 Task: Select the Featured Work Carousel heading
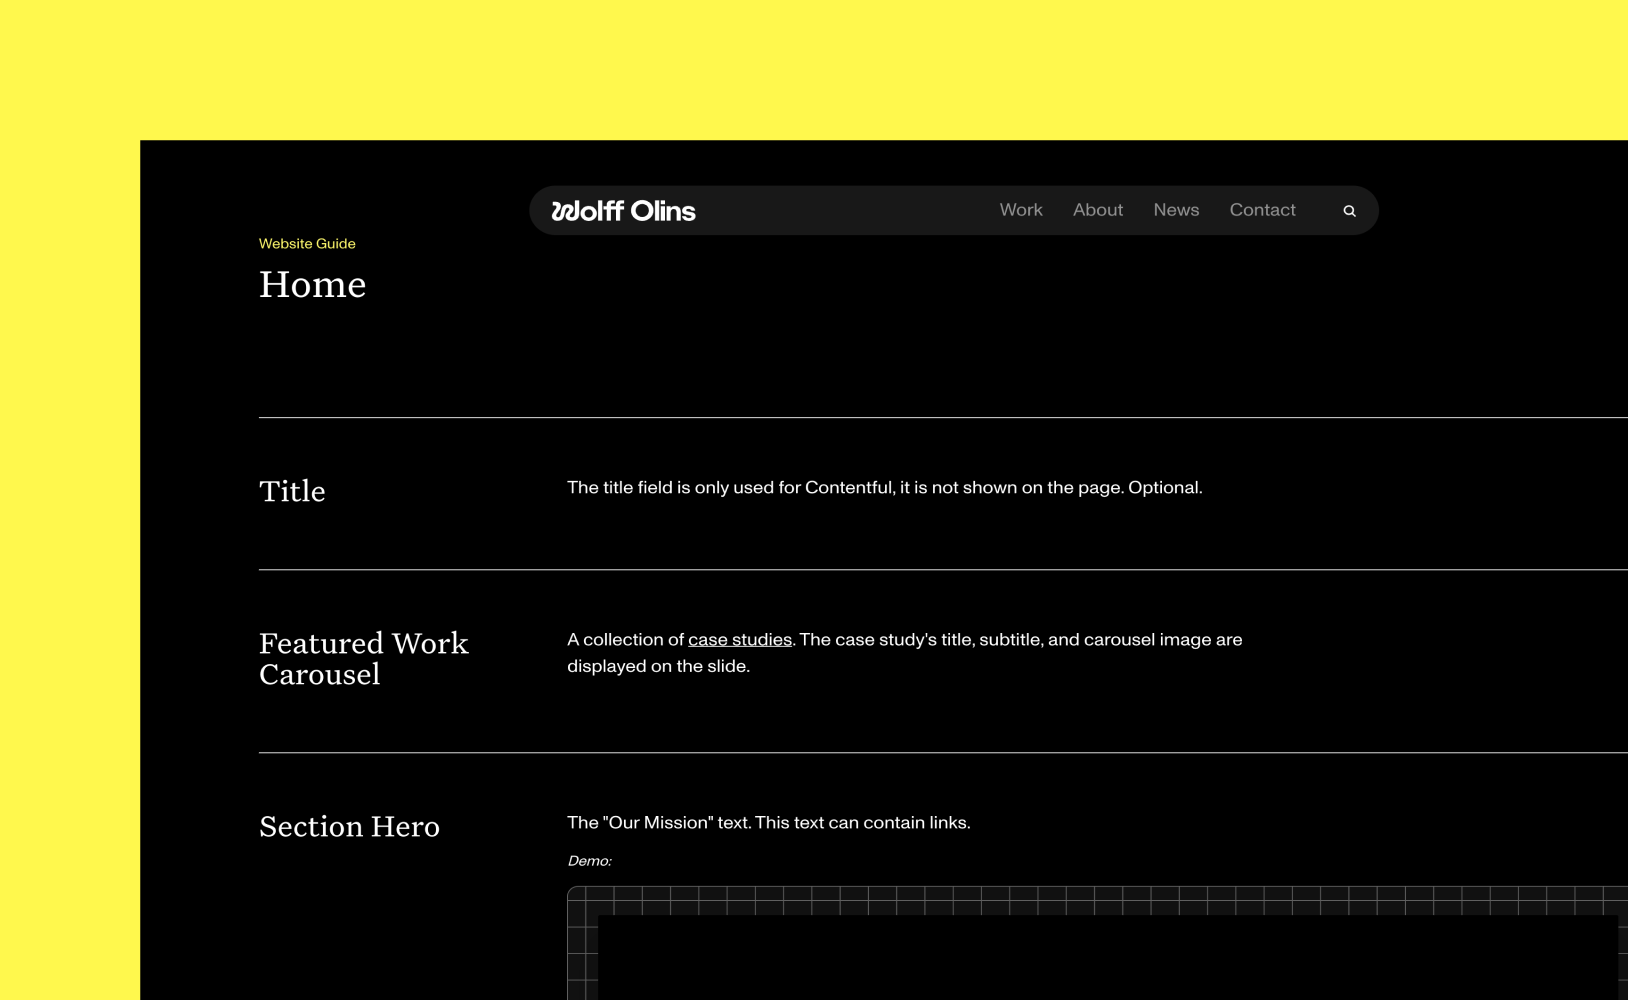click(363, 658)
